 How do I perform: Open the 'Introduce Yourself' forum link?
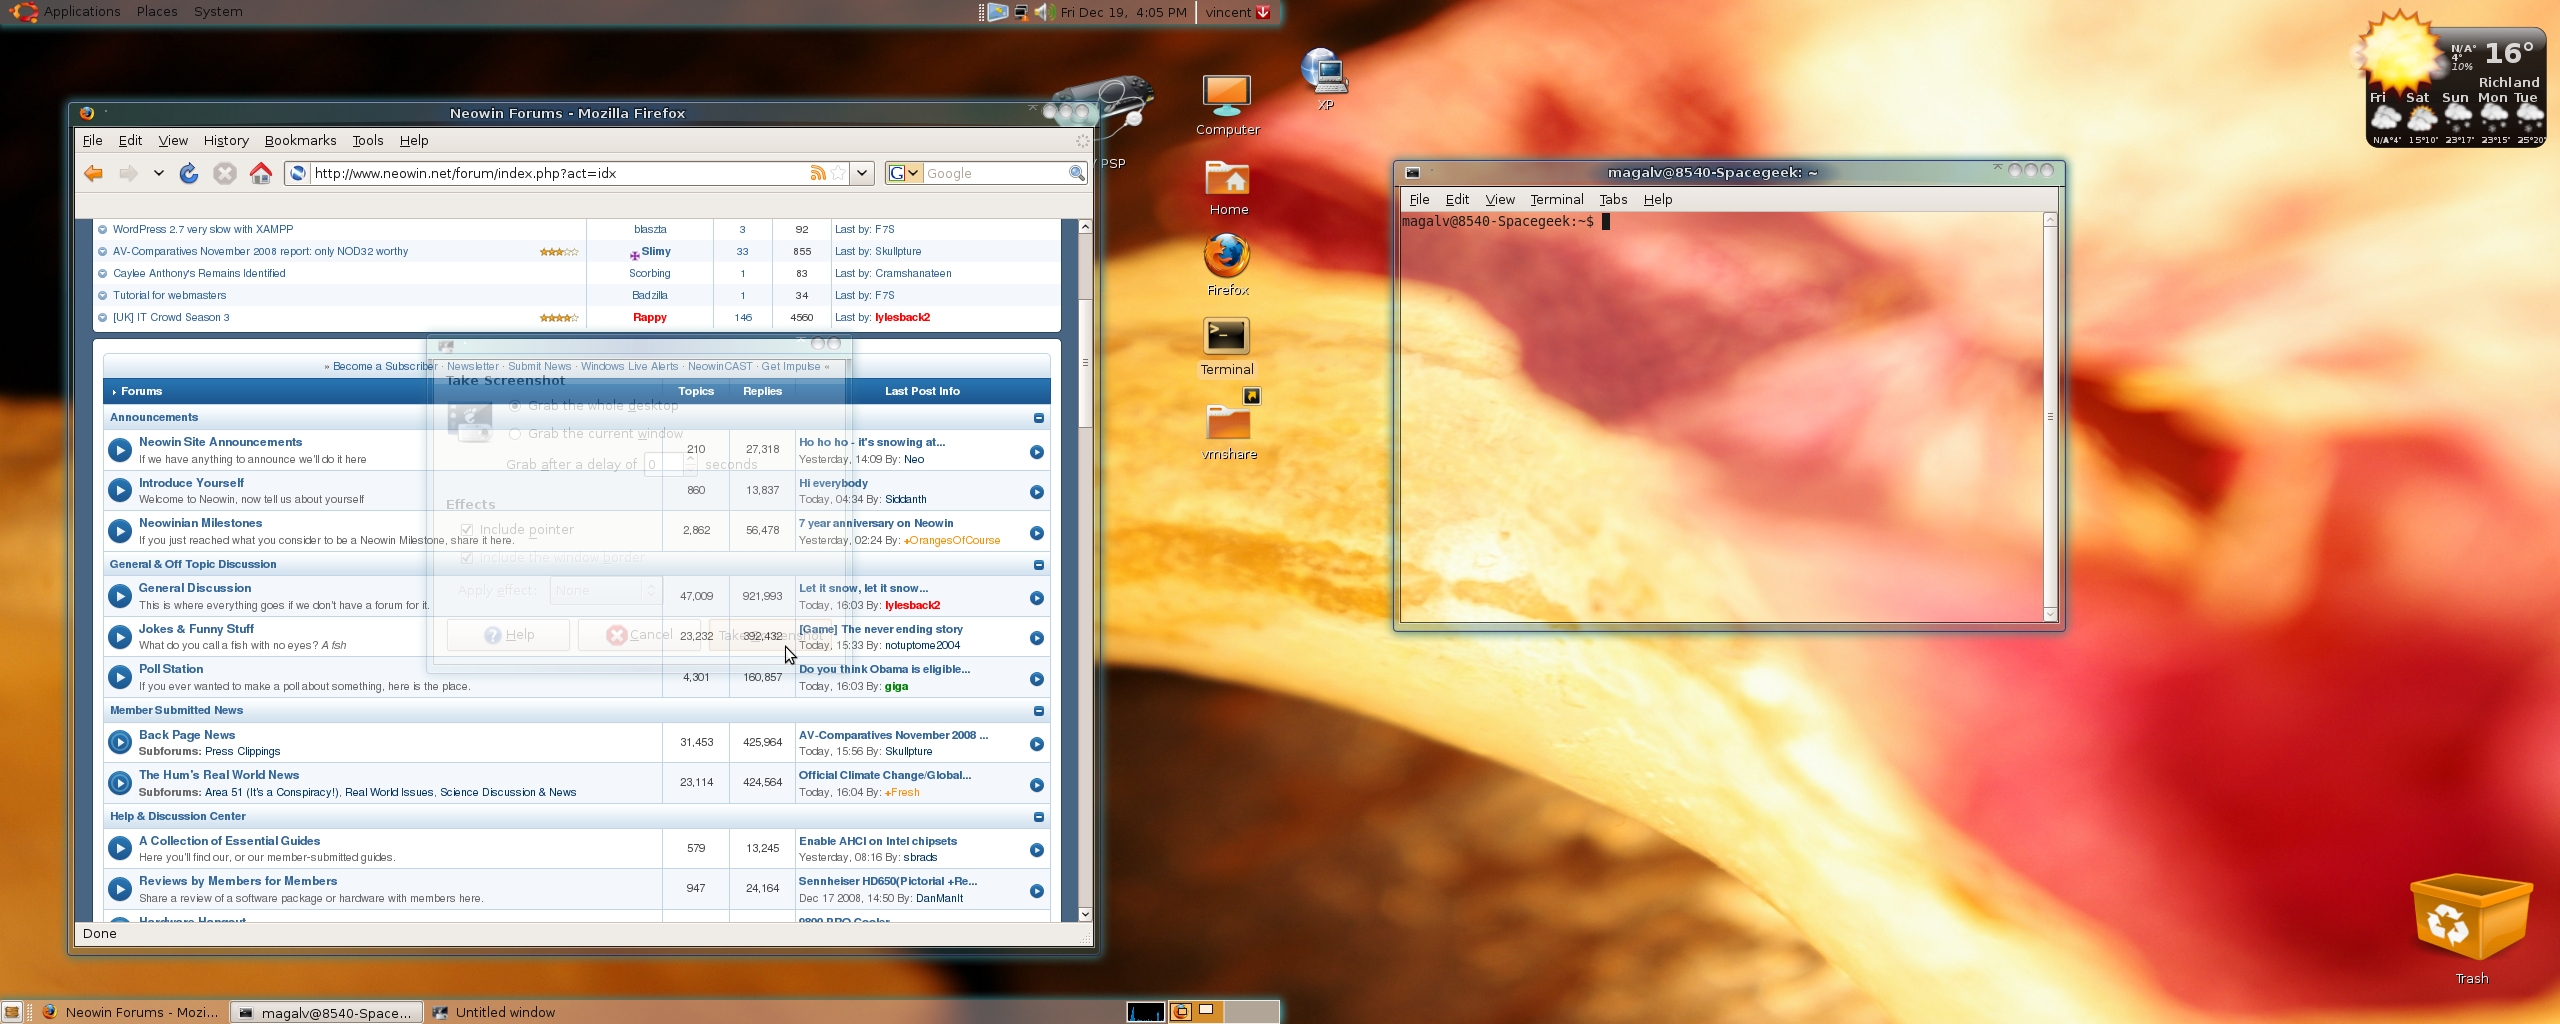click(x=191, y=483)
